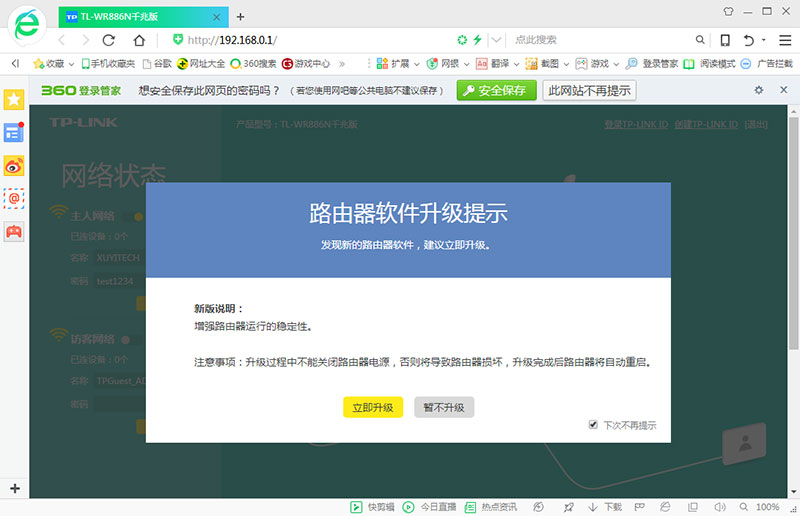Open 登录管家 toolbar item
Viewport: 800px width, 516px height.
point(652,63)
